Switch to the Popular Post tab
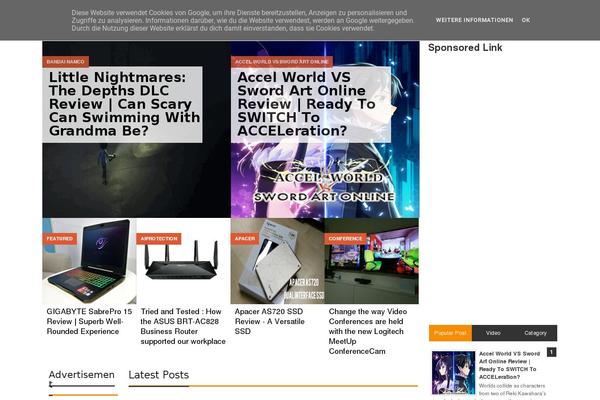Screen dimensions: 600x400 point(450,333)
